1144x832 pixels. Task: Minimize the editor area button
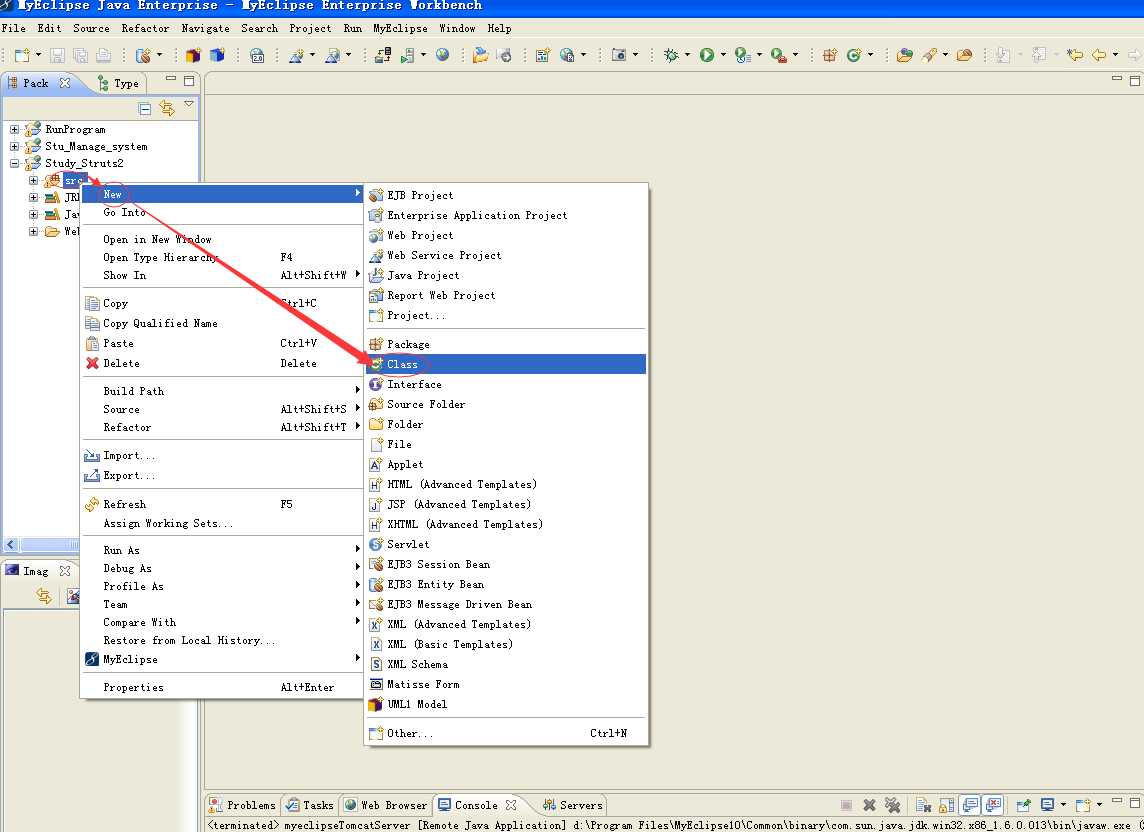point(1116,79)
